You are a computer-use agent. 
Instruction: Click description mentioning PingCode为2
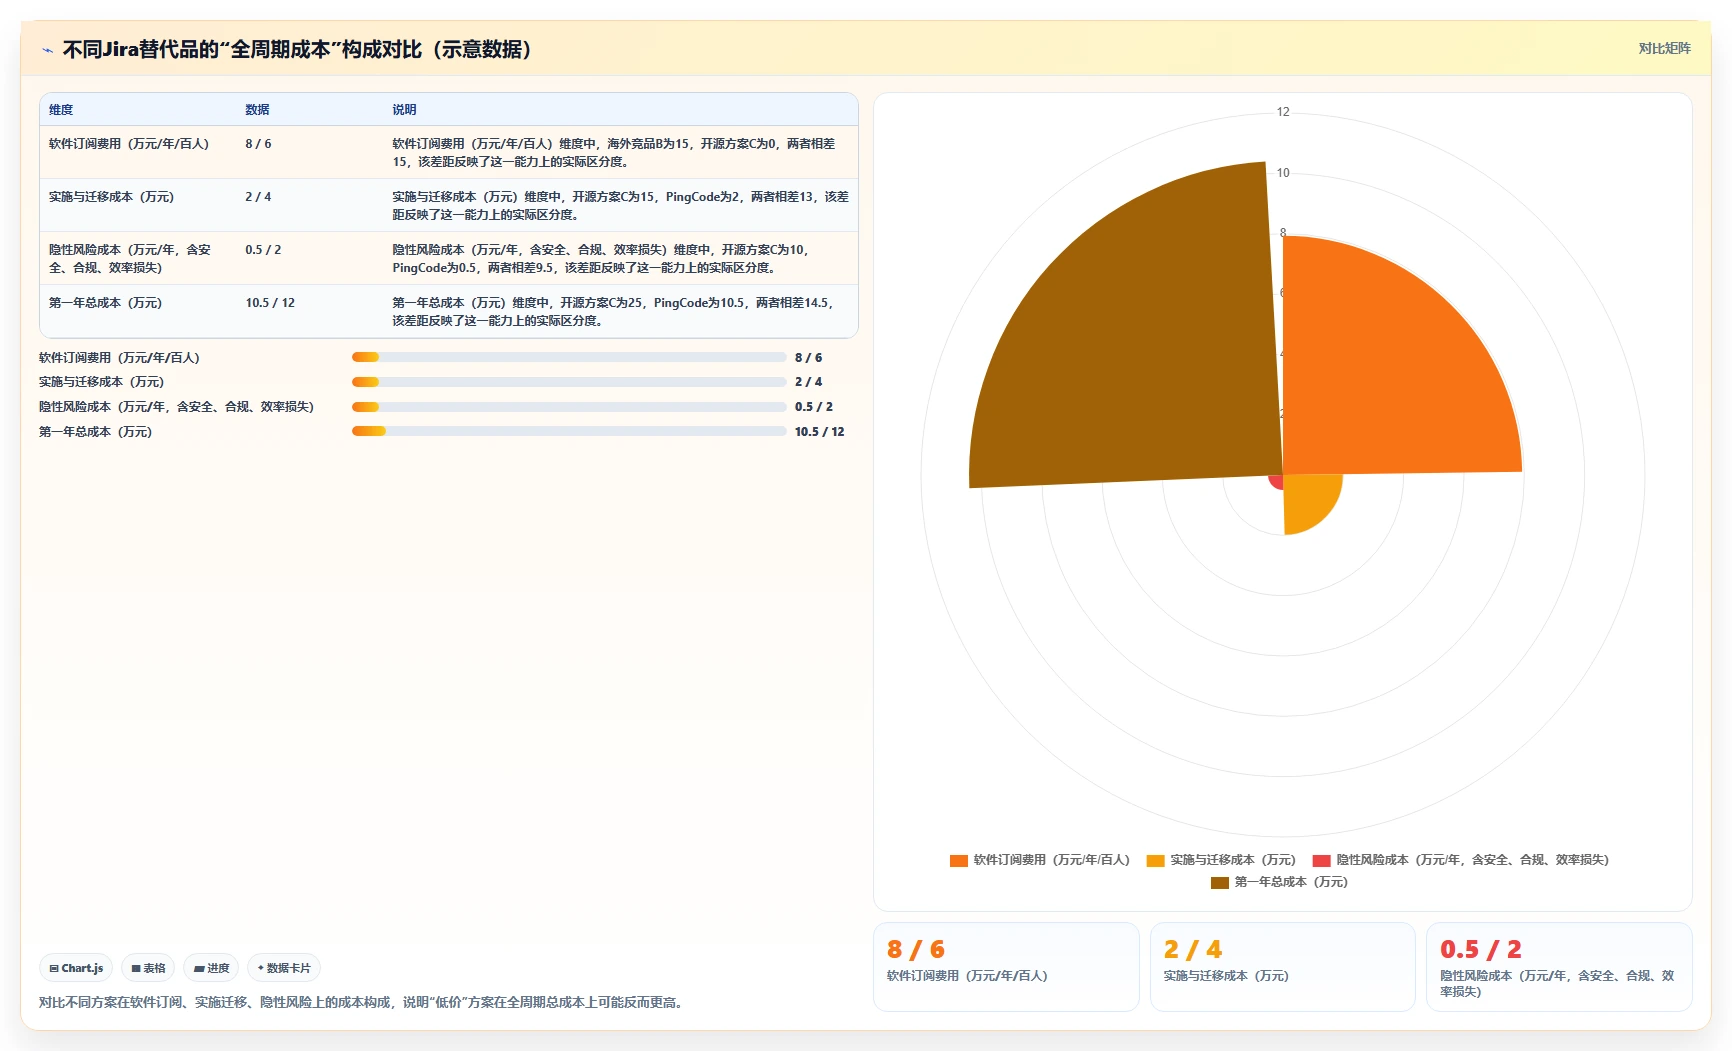(620, 206)
